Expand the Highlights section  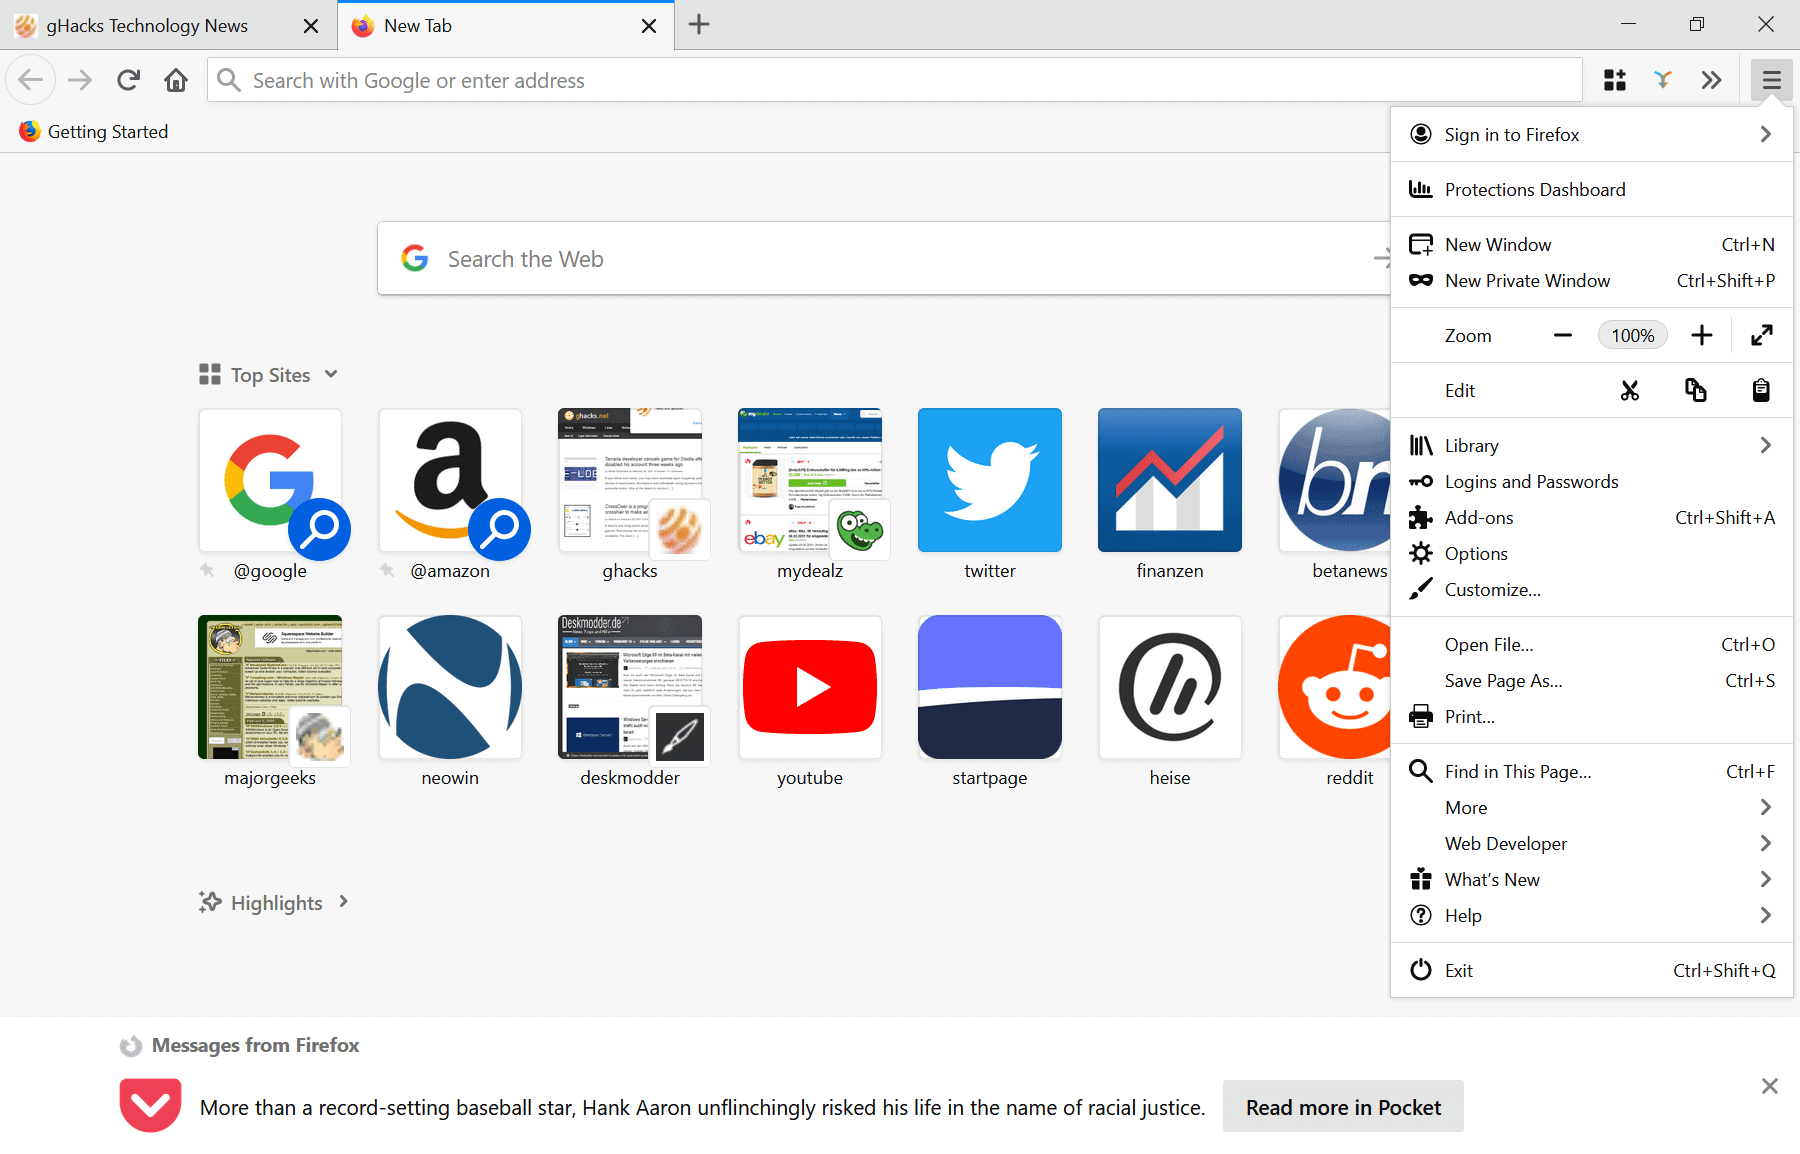pos(344,901)
